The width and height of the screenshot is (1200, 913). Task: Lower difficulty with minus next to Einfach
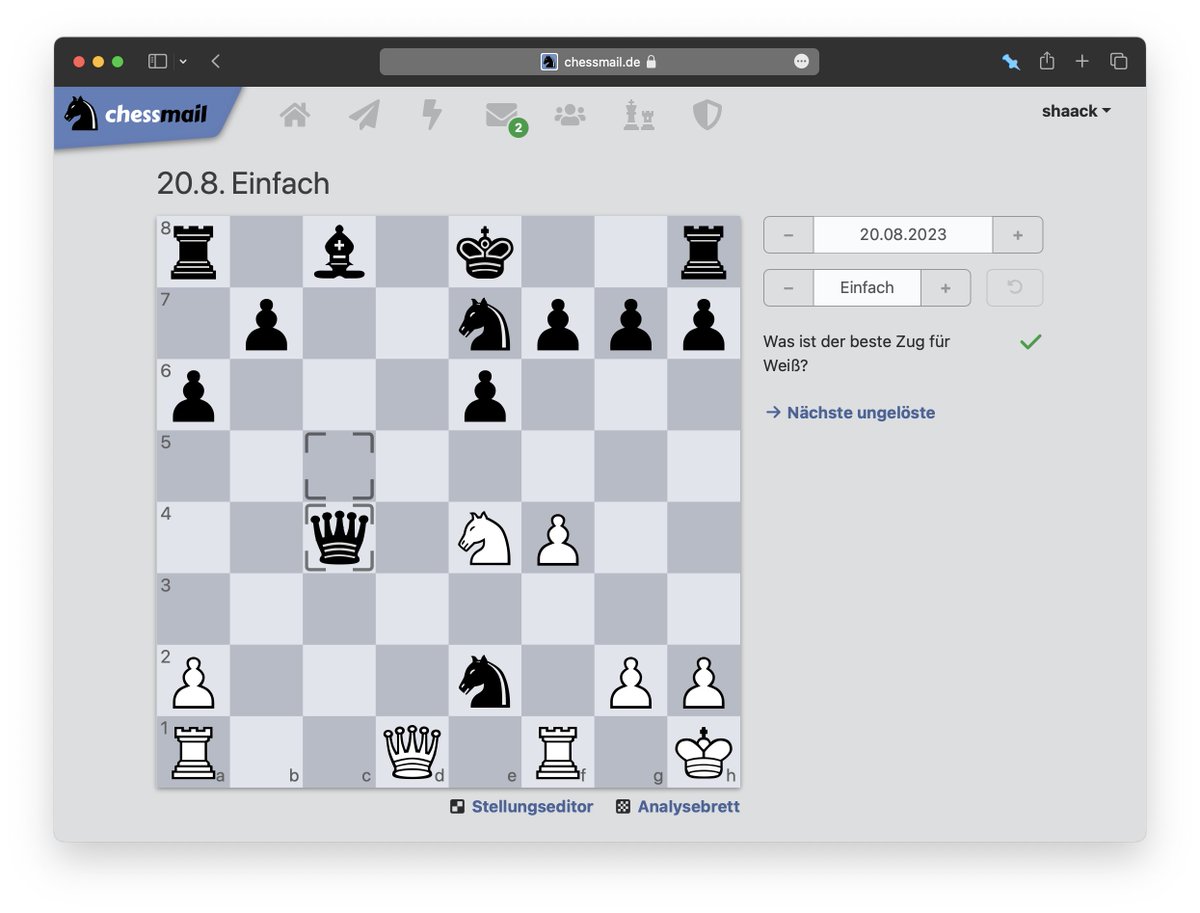click(x=788, y=288)
